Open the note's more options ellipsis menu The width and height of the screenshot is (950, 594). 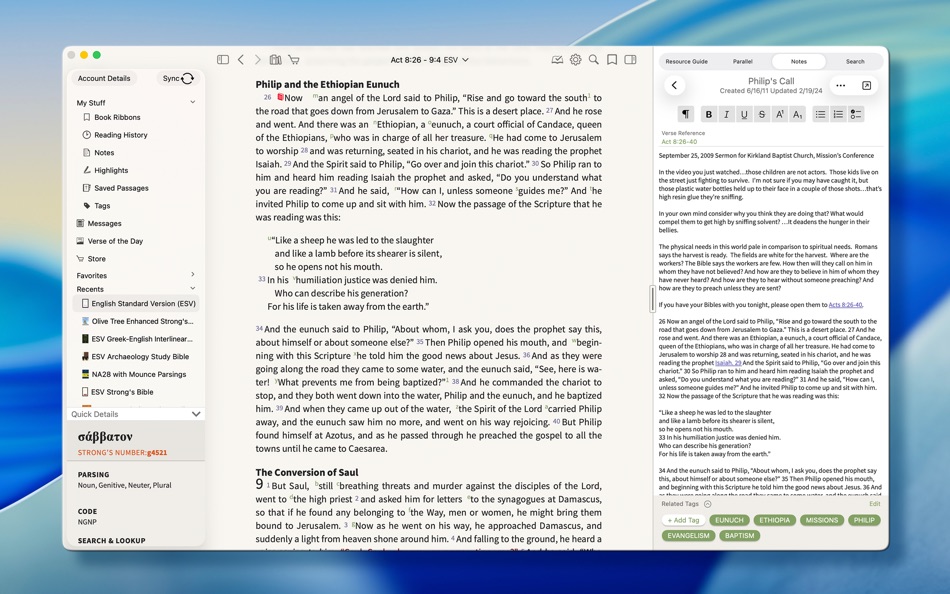point(840,85)
